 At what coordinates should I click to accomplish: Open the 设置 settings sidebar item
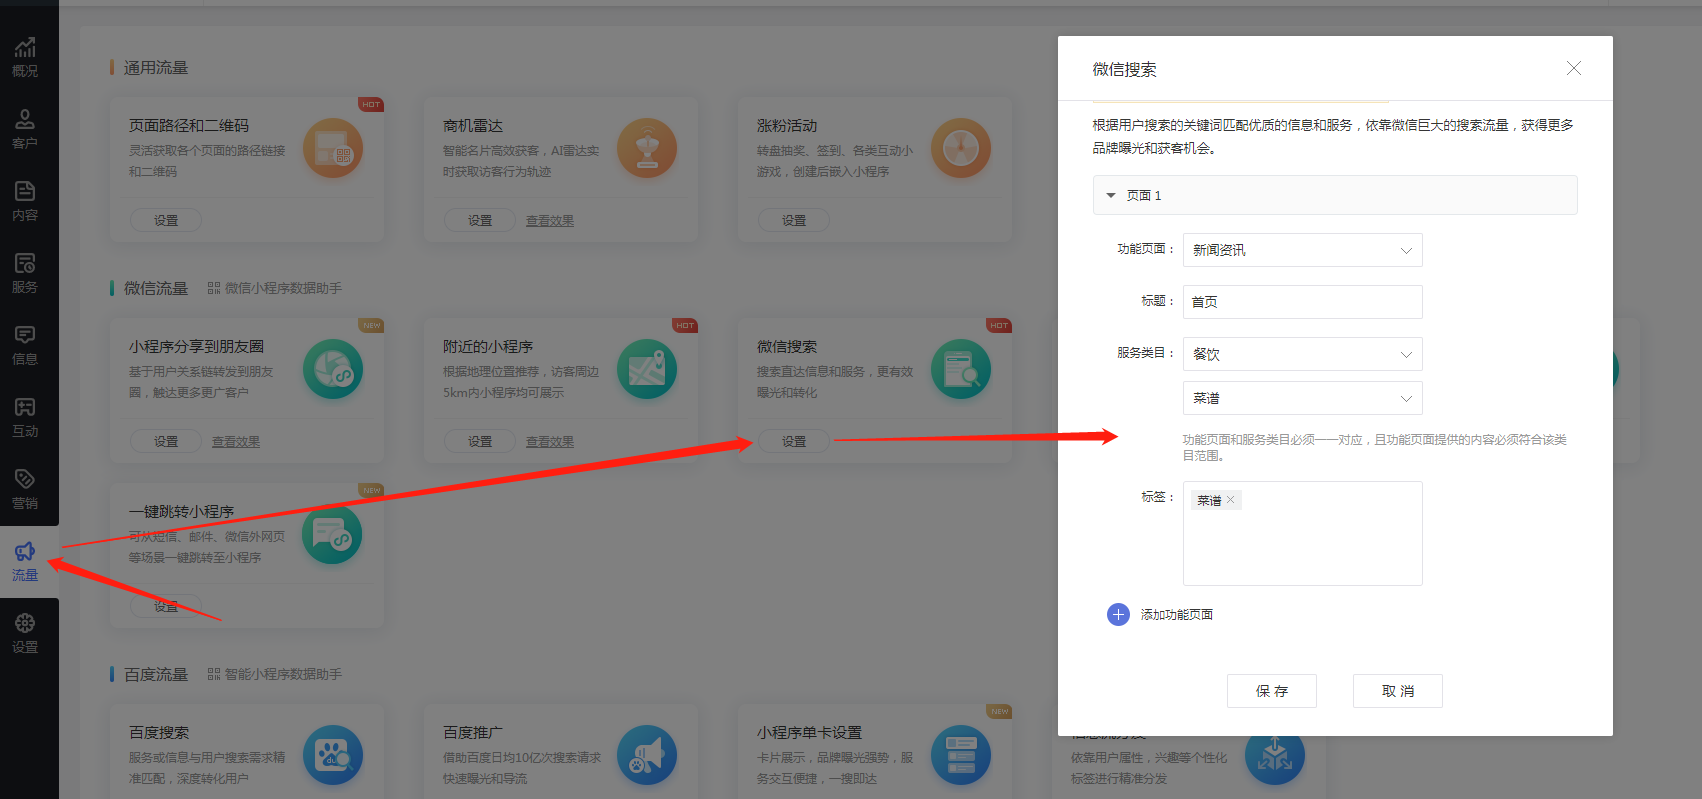tap(25, 633)
